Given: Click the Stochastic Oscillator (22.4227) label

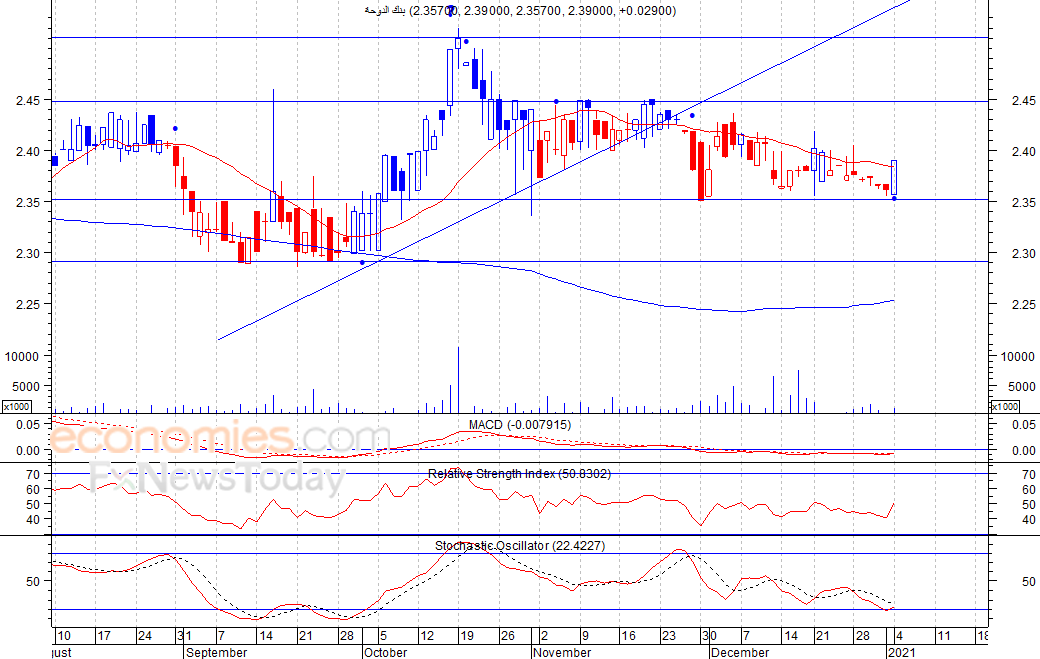Looking at the screenshot, I should coord(520,546).
